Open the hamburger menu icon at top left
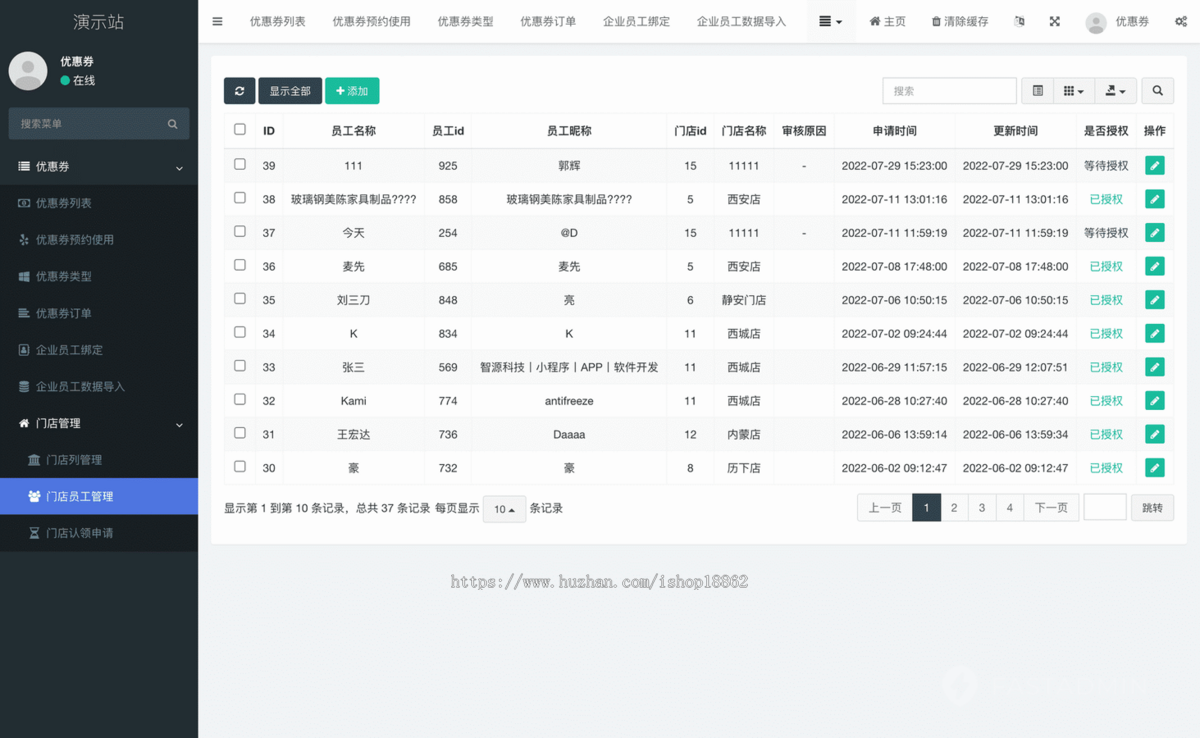Viewport: 1200px width, 738px height. point(217,20)
